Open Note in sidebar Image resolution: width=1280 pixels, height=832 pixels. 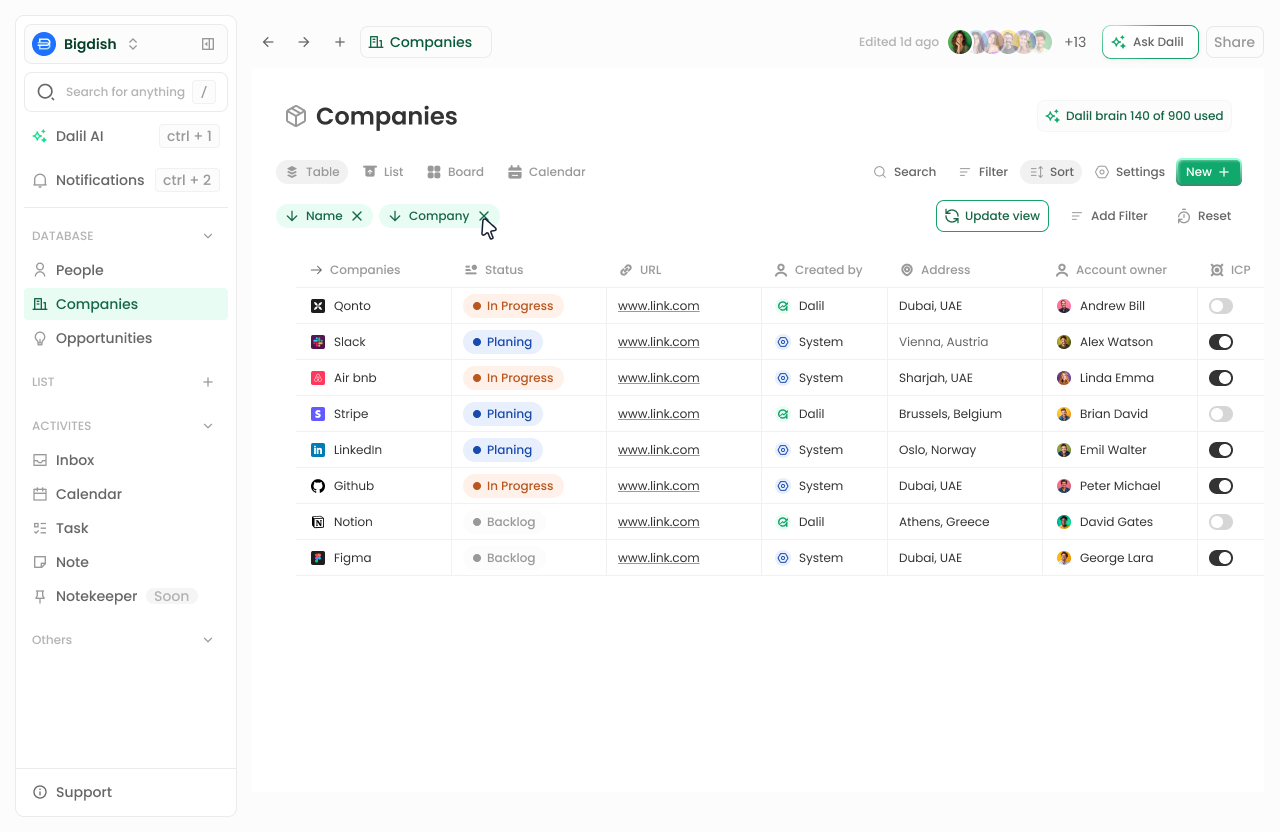tap(126, 562)
